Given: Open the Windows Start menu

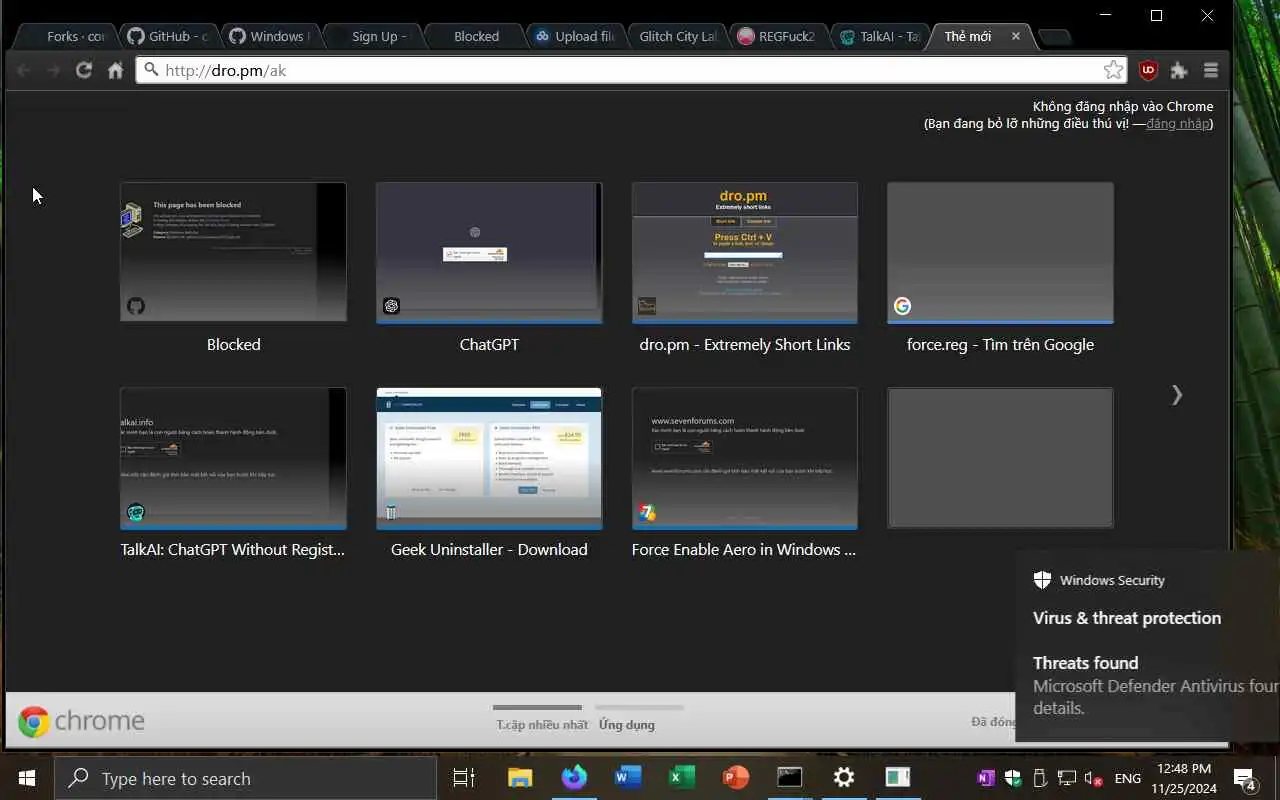Looking at the screenshot, I should (x=27, y=778).
